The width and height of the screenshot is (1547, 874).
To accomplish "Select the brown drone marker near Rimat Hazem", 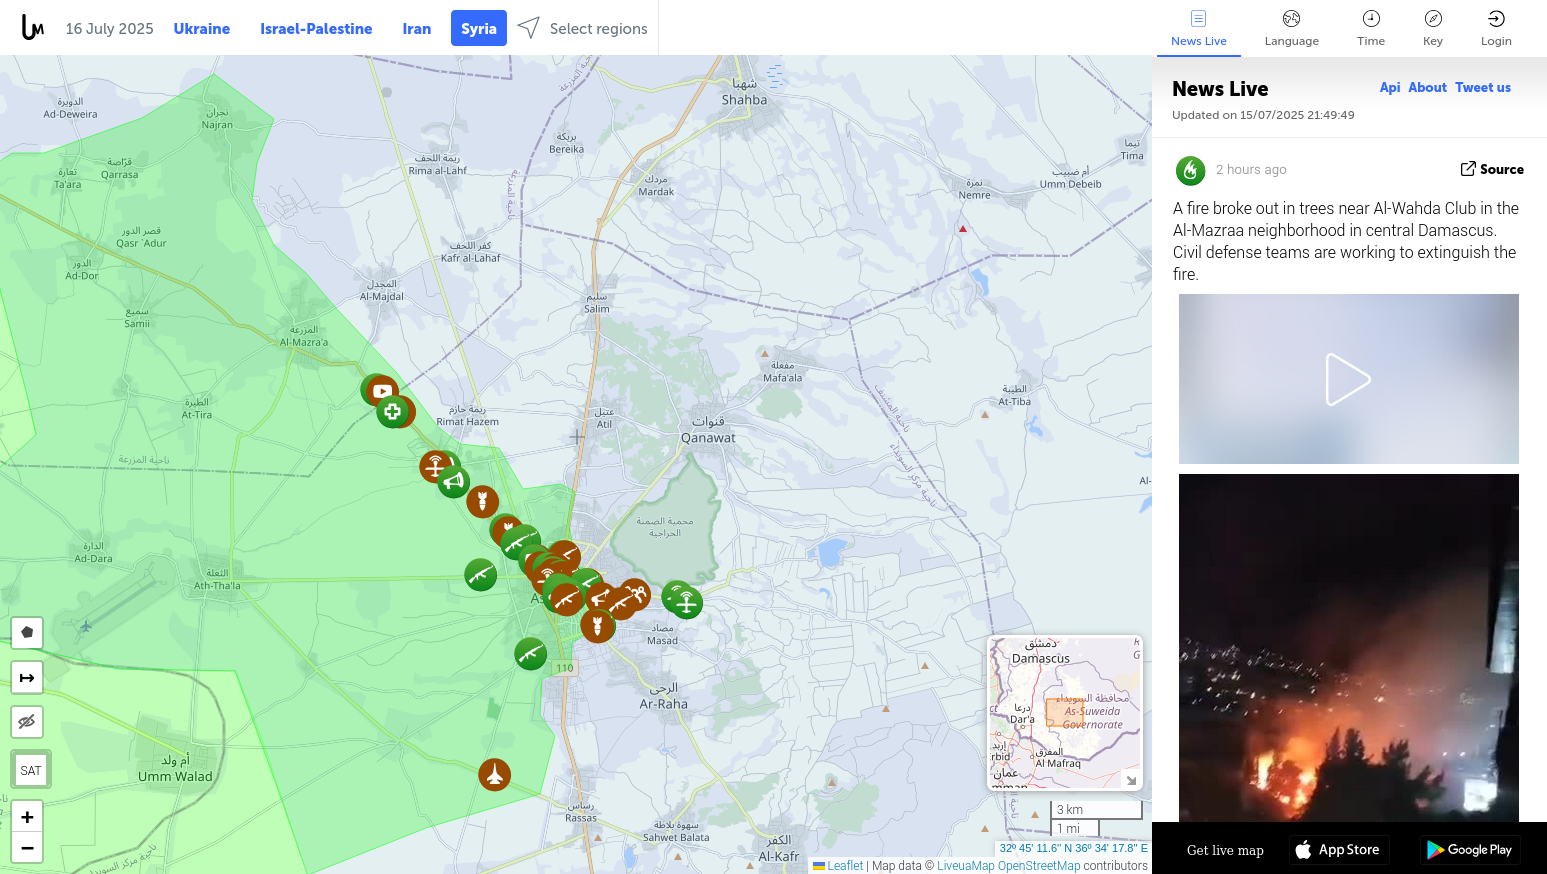I will coord(435,465).
